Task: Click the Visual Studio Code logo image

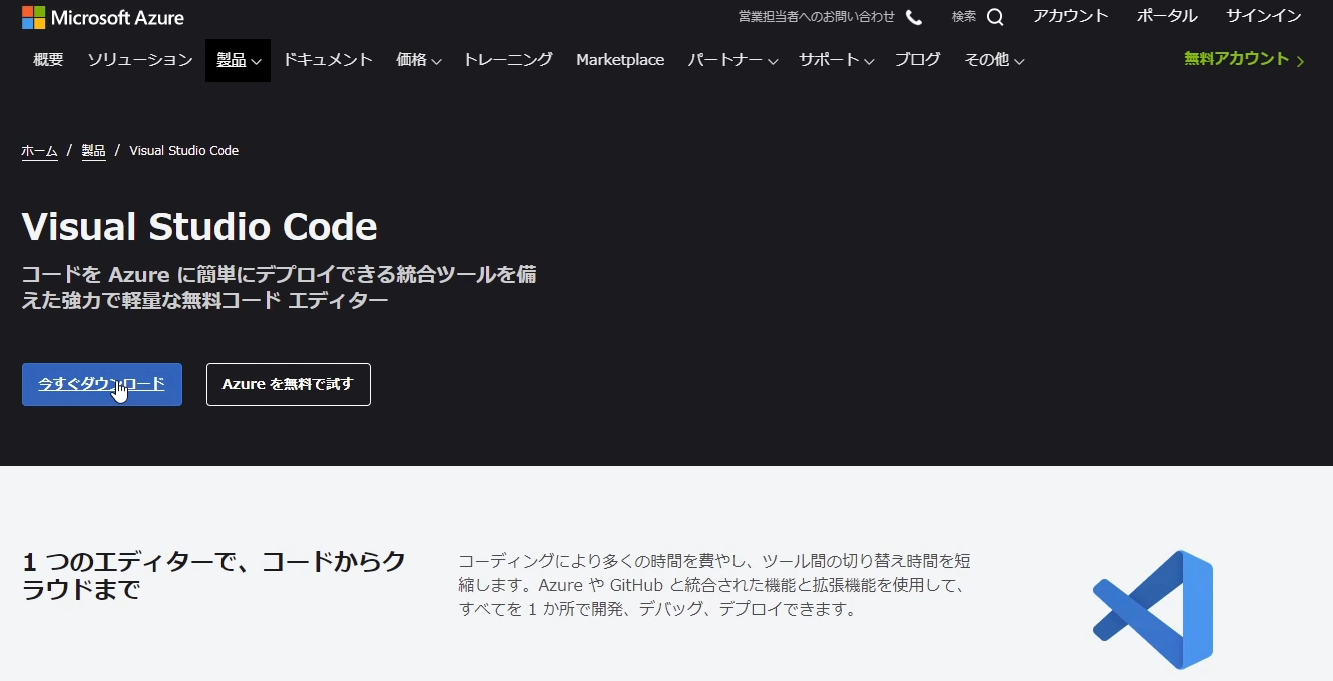Action: tap(1153, 609)
